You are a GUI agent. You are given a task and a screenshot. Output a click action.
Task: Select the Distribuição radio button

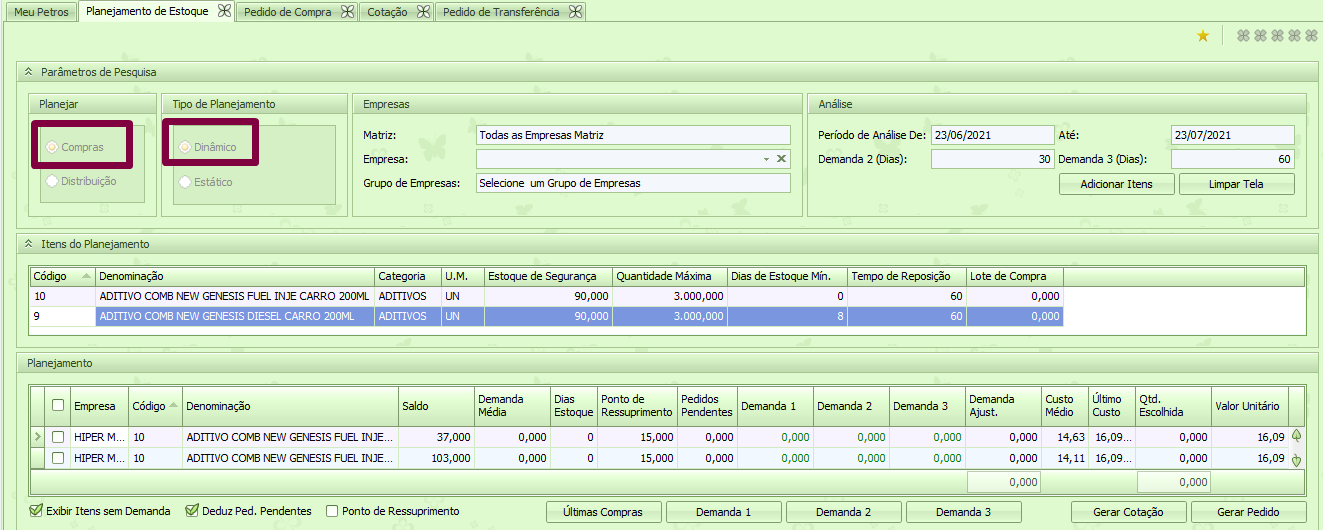pyautogui.click(x=52, y=182)
